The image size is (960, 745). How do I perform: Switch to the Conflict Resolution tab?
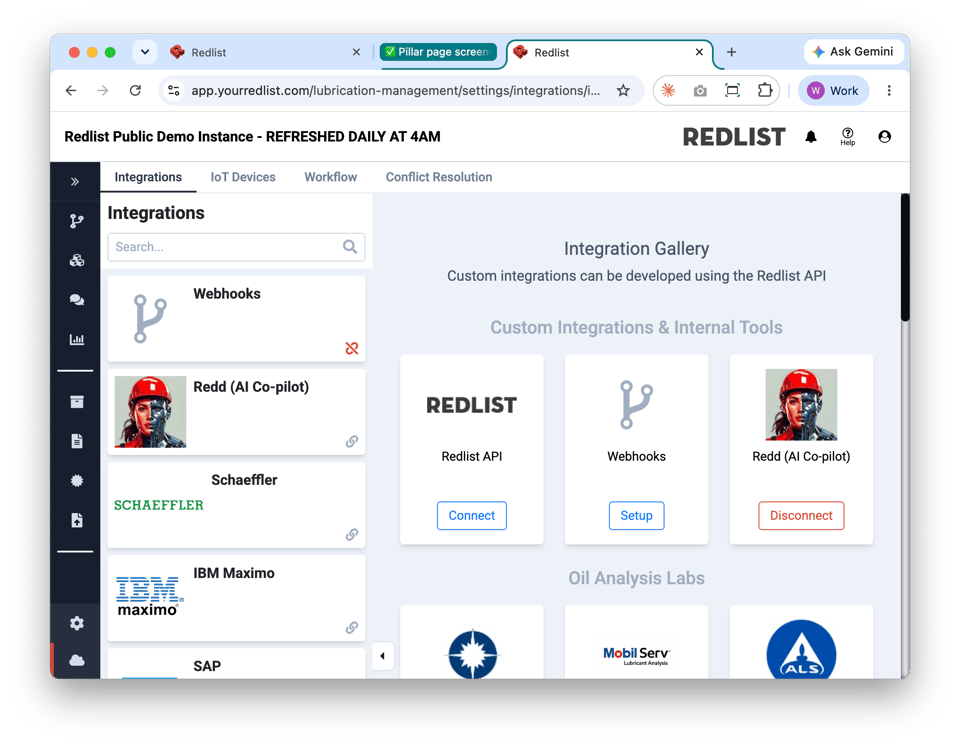click(x=439, y=177)
